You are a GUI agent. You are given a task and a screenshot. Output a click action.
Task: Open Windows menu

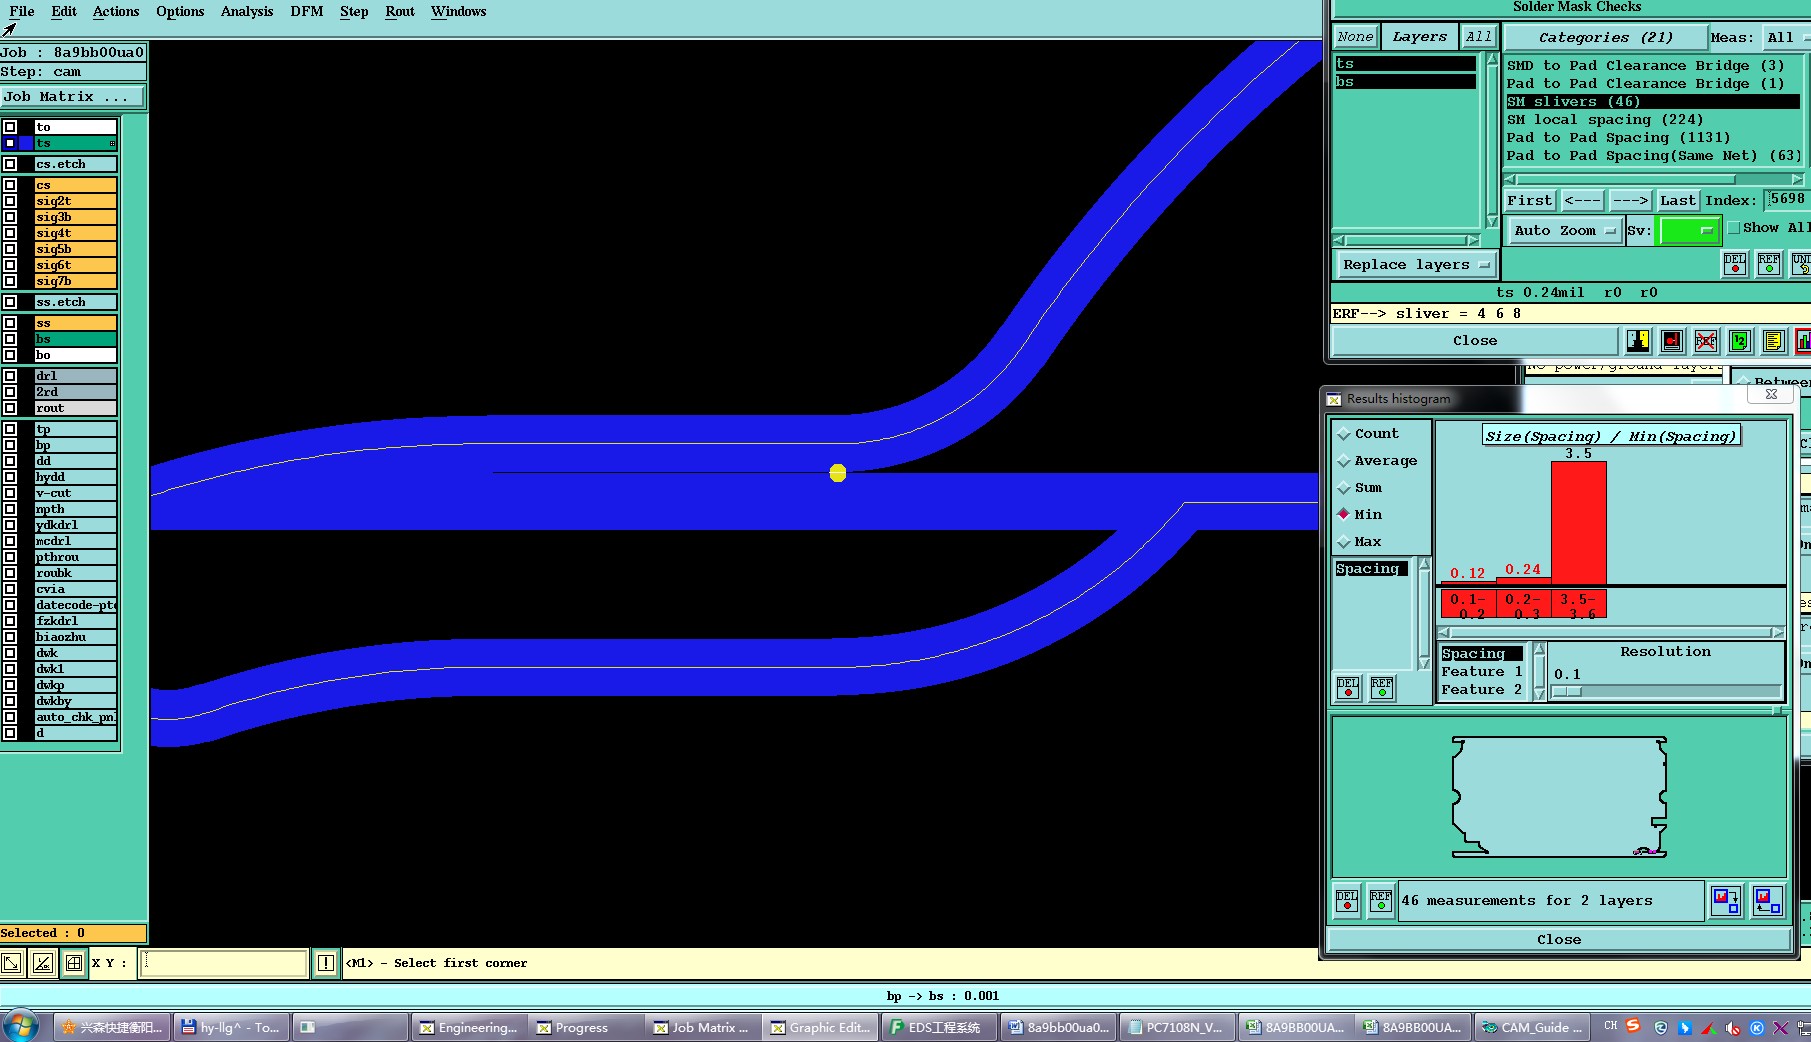pyautogui.click(x=459, y=11)
